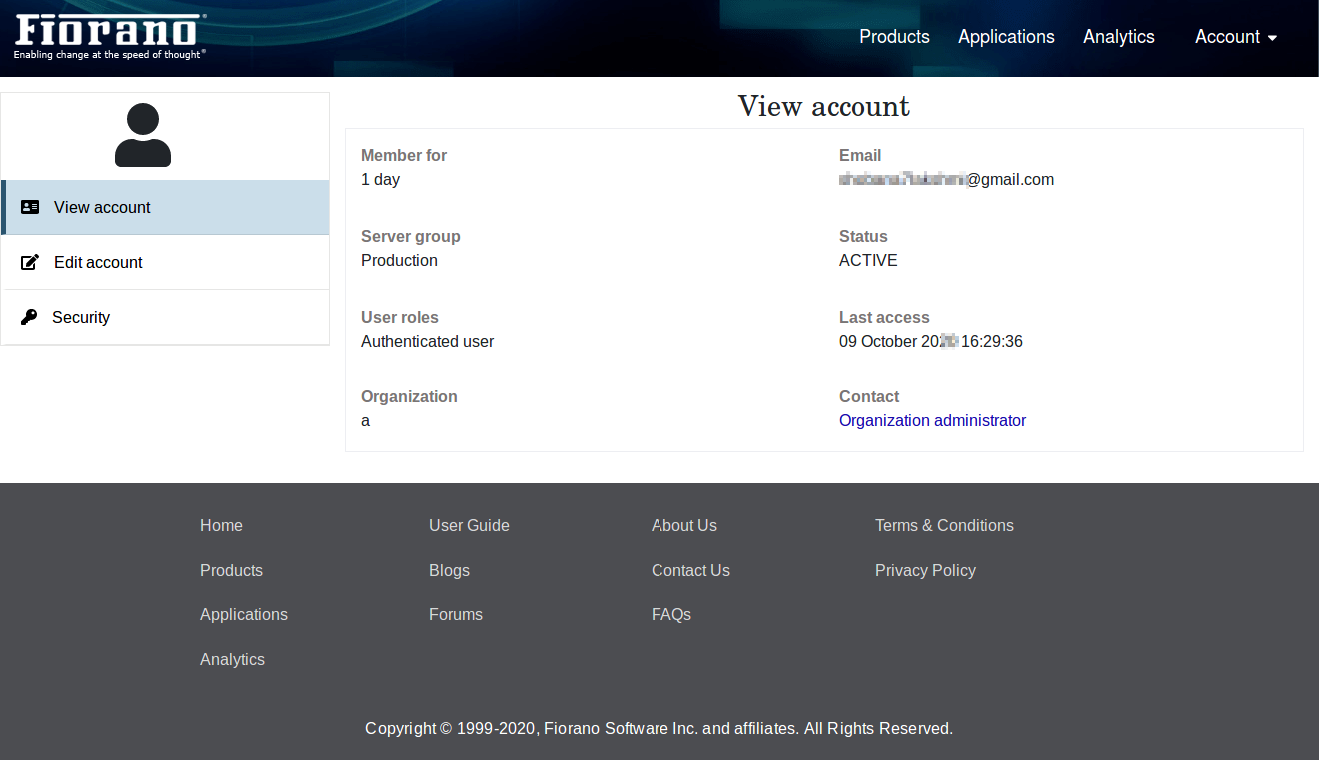
Task: Click the Fiorano Software copyright notice
Action: pos(659,729)
